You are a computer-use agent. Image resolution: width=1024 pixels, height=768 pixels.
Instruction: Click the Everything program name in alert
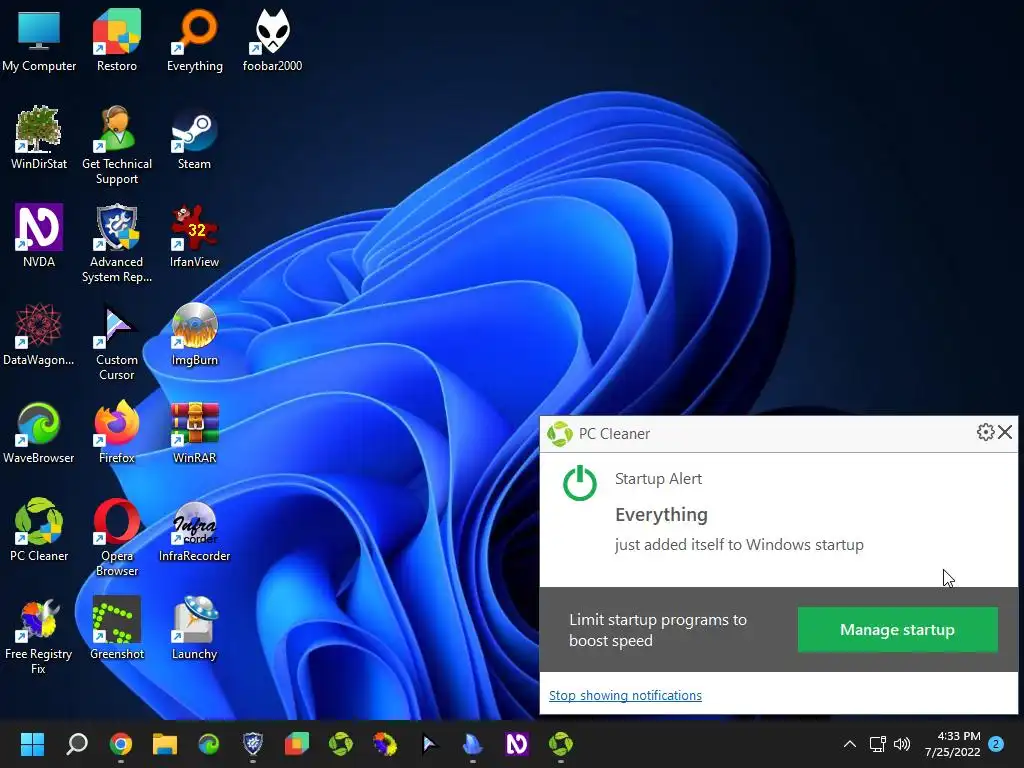[661, 515]
